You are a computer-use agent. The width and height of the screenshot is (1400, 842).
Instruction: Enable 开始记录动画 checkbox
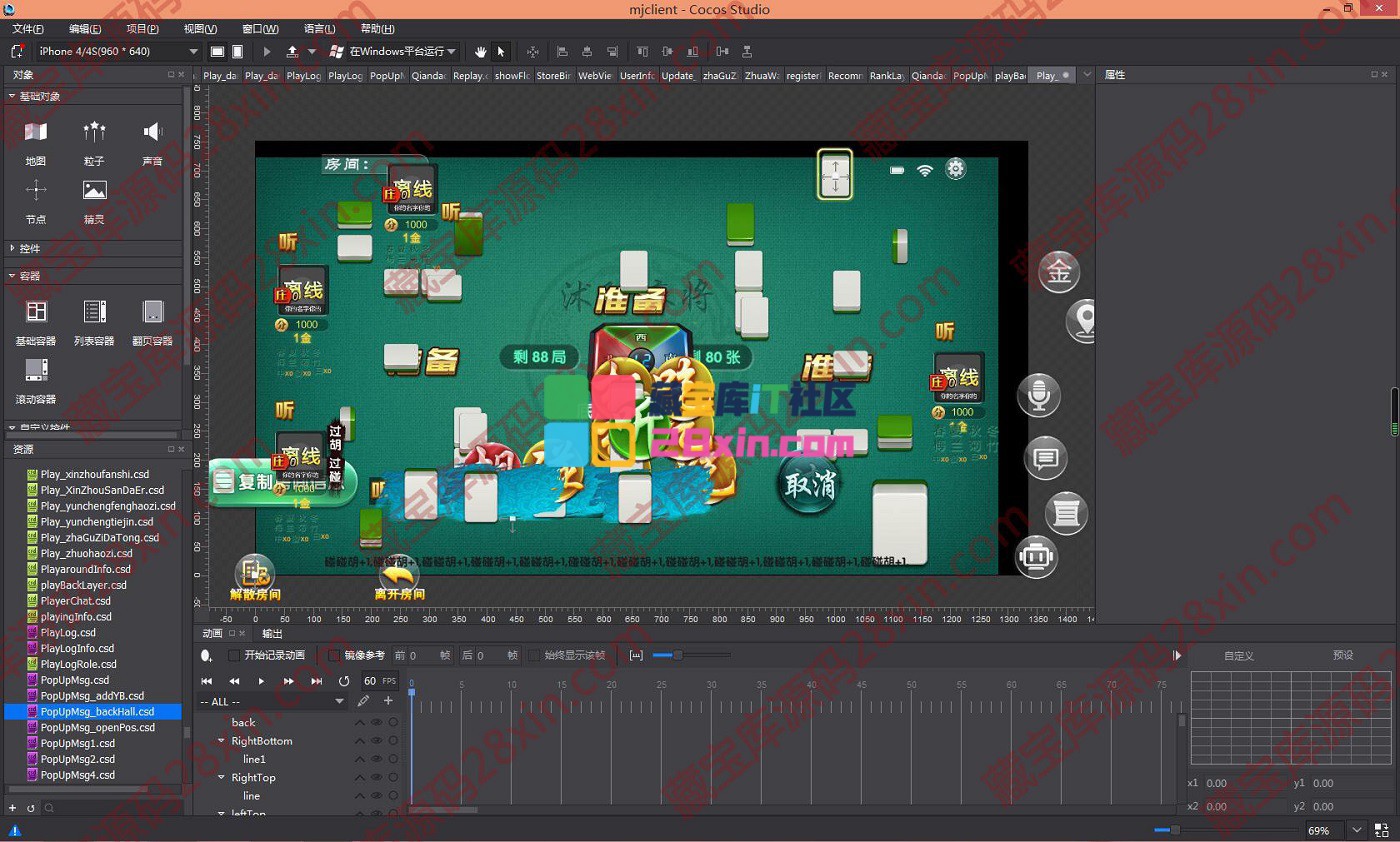tap(234, 655)
